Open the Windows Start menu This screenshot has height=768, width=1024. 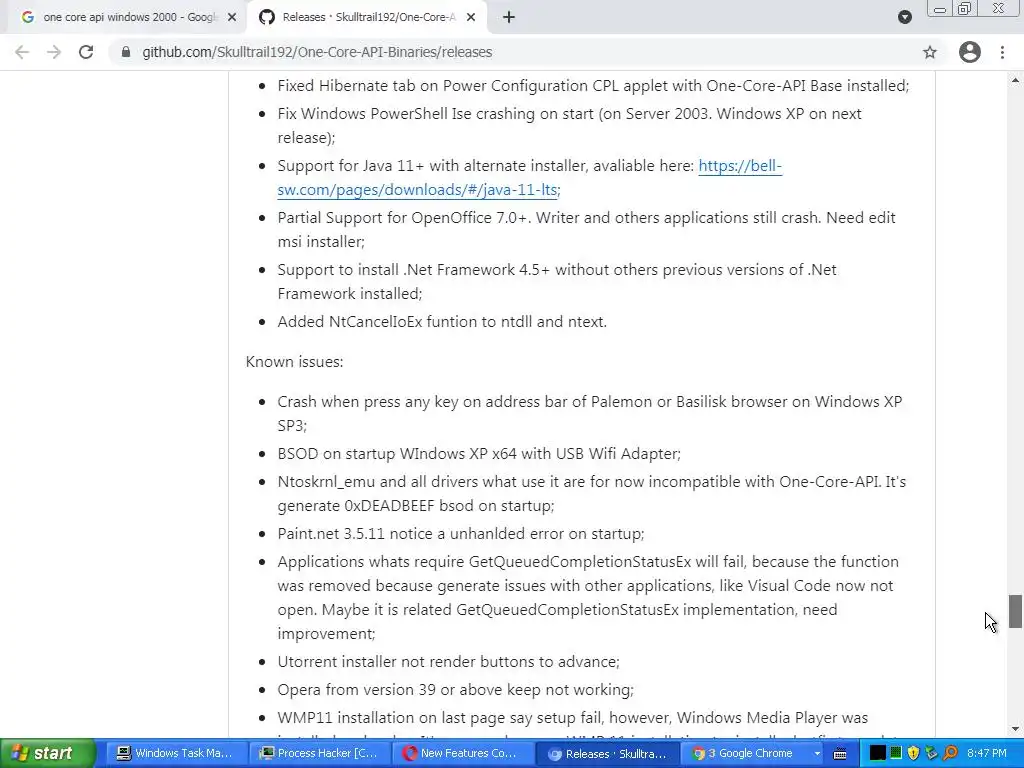pyautogui.click(x=47, y=754)
